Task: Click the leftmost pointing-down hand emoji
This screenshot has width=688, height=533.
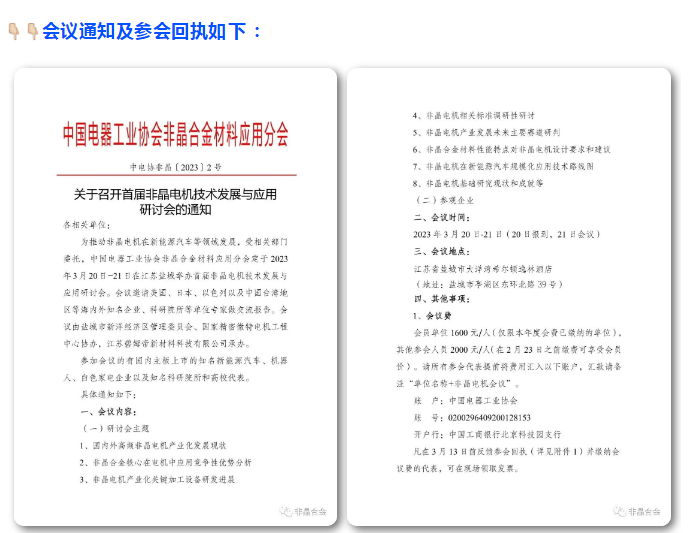Action: 14,31
